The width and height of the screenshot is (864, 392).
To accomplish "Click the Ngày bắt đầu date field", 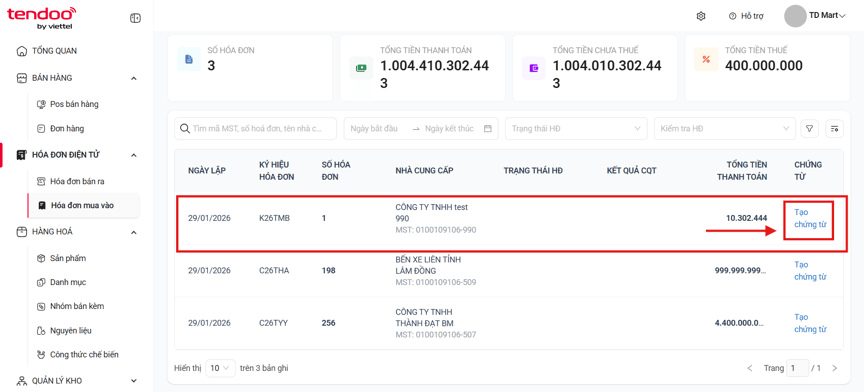I will 374,128.
